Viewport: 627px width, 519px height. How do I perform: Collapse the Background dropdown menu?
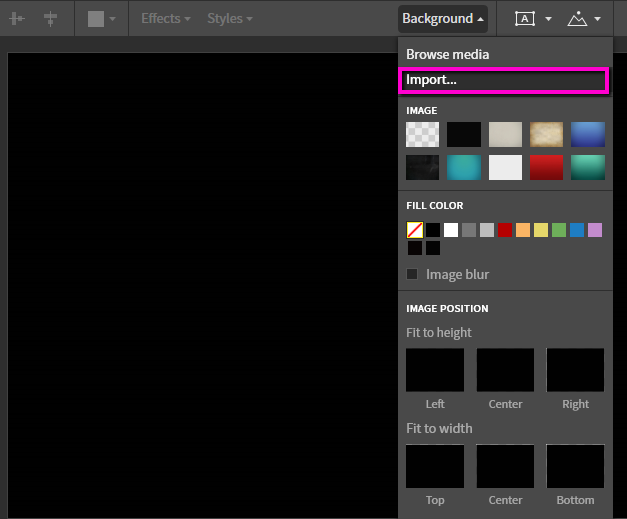(x=443, y=18)
